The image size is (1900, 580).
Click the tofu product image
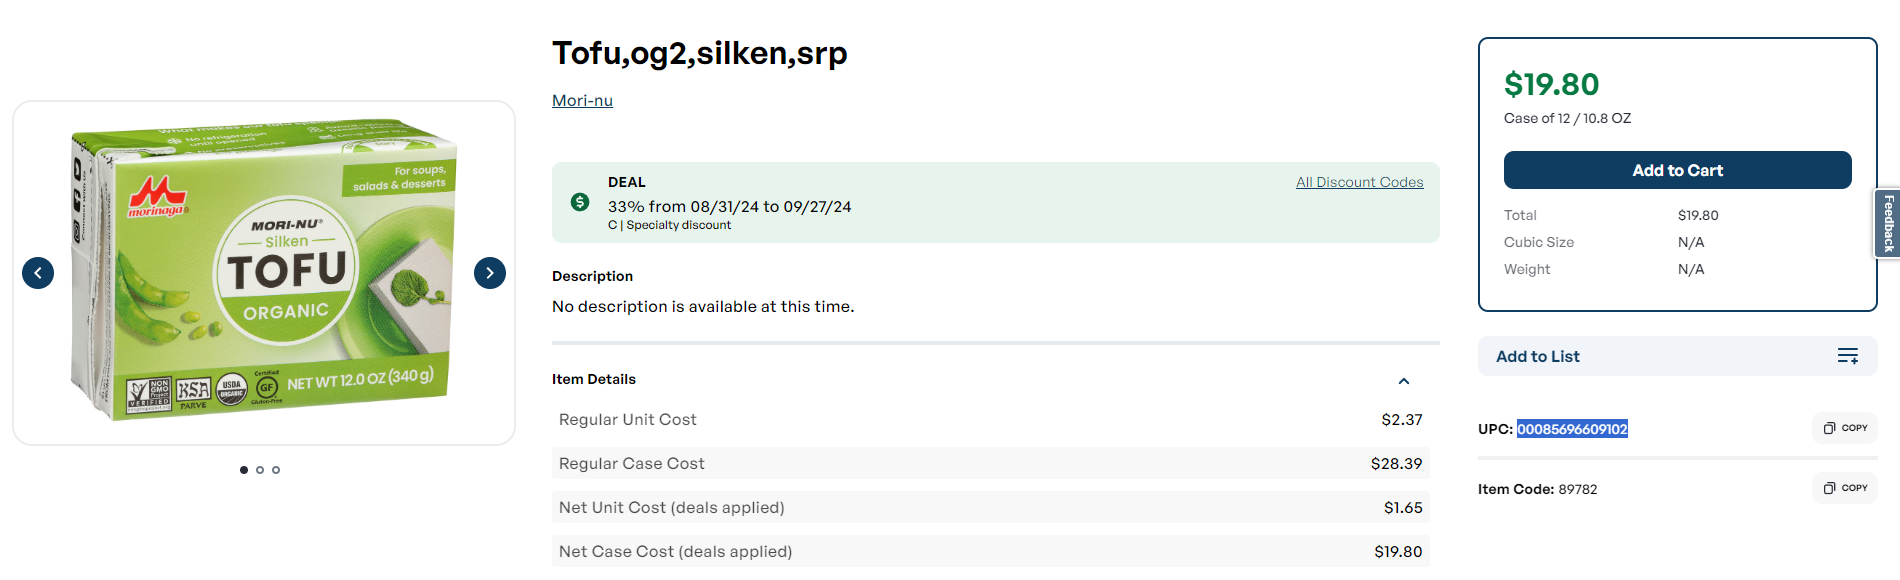(x=264, y=272)
